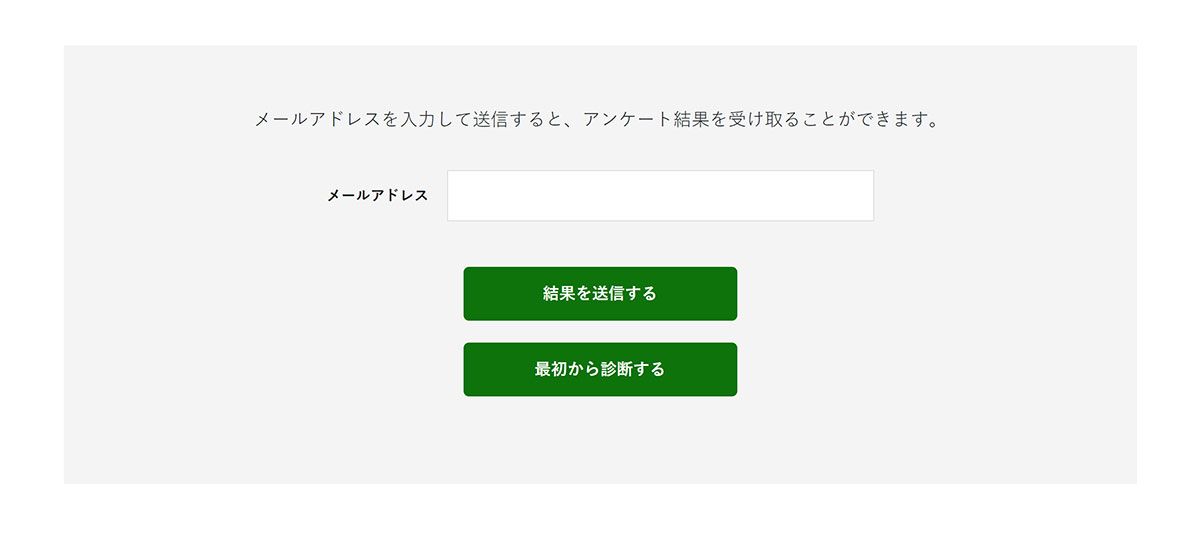Click the 最初から診断する button
The image size is (1200, 536).
pyautogui.click(x=600, y=369)
